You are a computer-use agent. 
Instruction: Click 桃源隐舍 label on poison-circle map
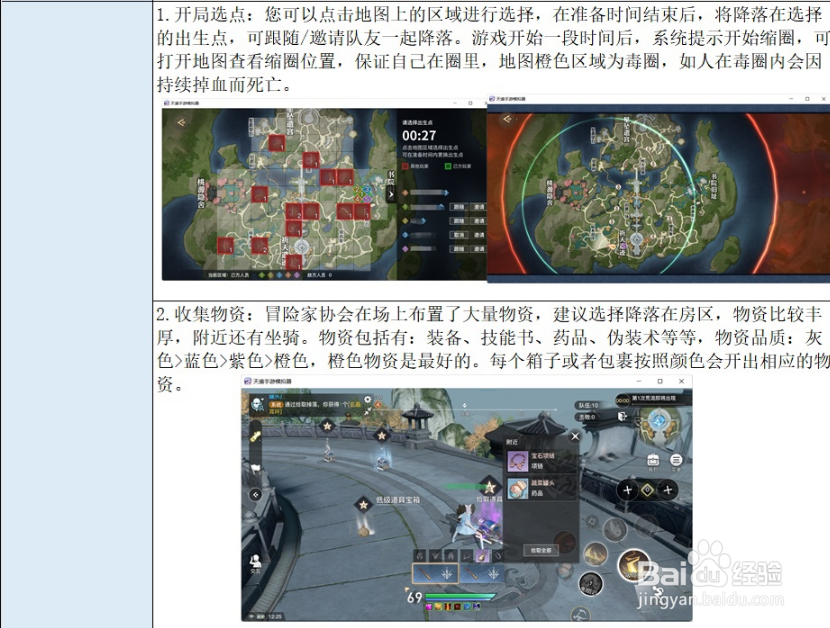[549, 192]
